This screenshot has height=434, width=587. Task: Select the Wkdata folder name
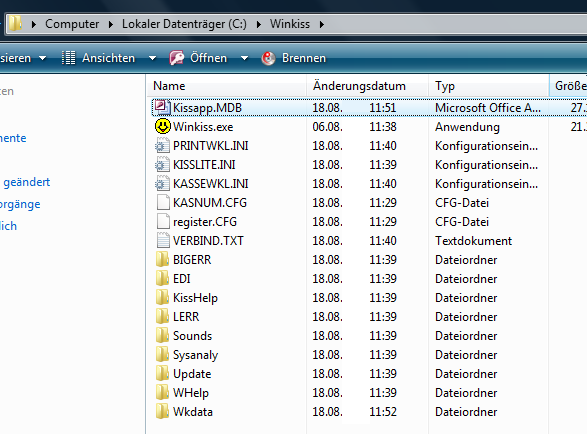click(x=192, y=412)
